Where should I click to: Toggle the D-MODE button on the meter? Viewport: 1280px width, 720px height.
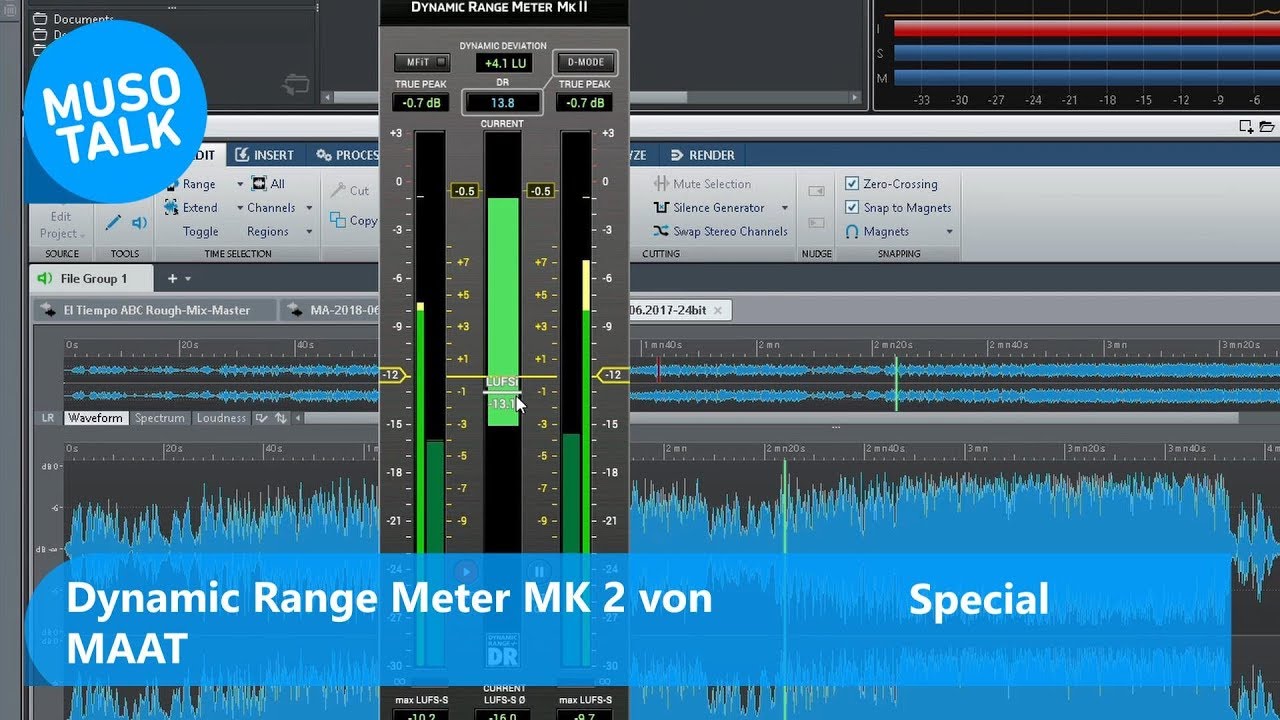tap(586, 62)
